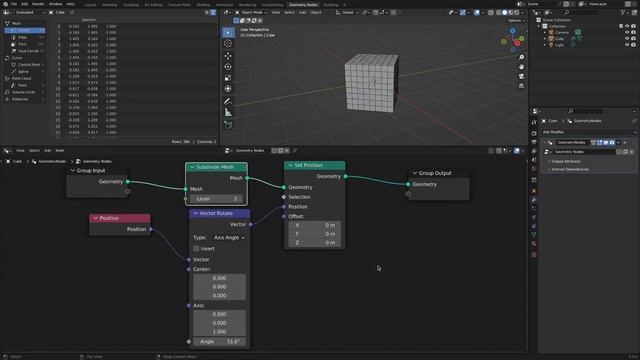Toggle the camera view icon in viewport

521,76
